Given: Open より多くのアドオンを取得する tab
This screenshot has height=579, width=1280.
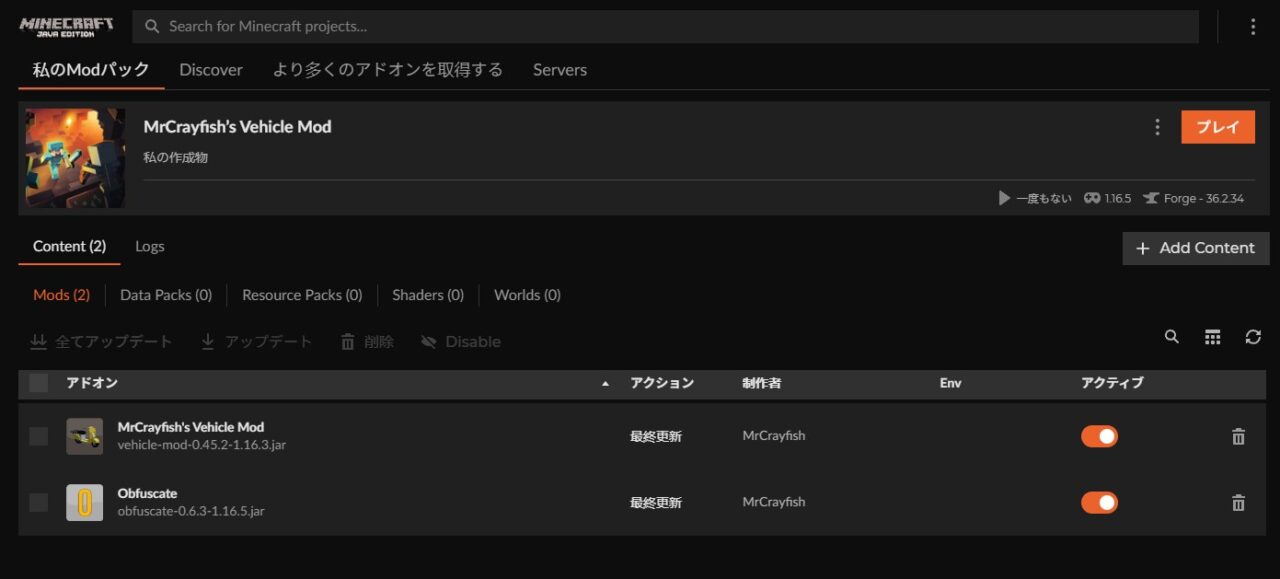Looking at the screenshot, I should [x=388, y=70].
